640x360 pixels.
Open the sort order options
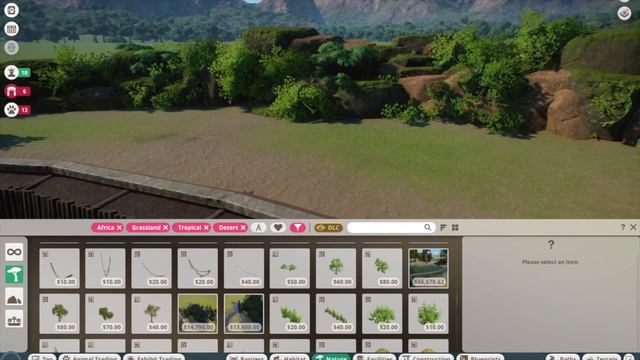[x=443, y=227]
